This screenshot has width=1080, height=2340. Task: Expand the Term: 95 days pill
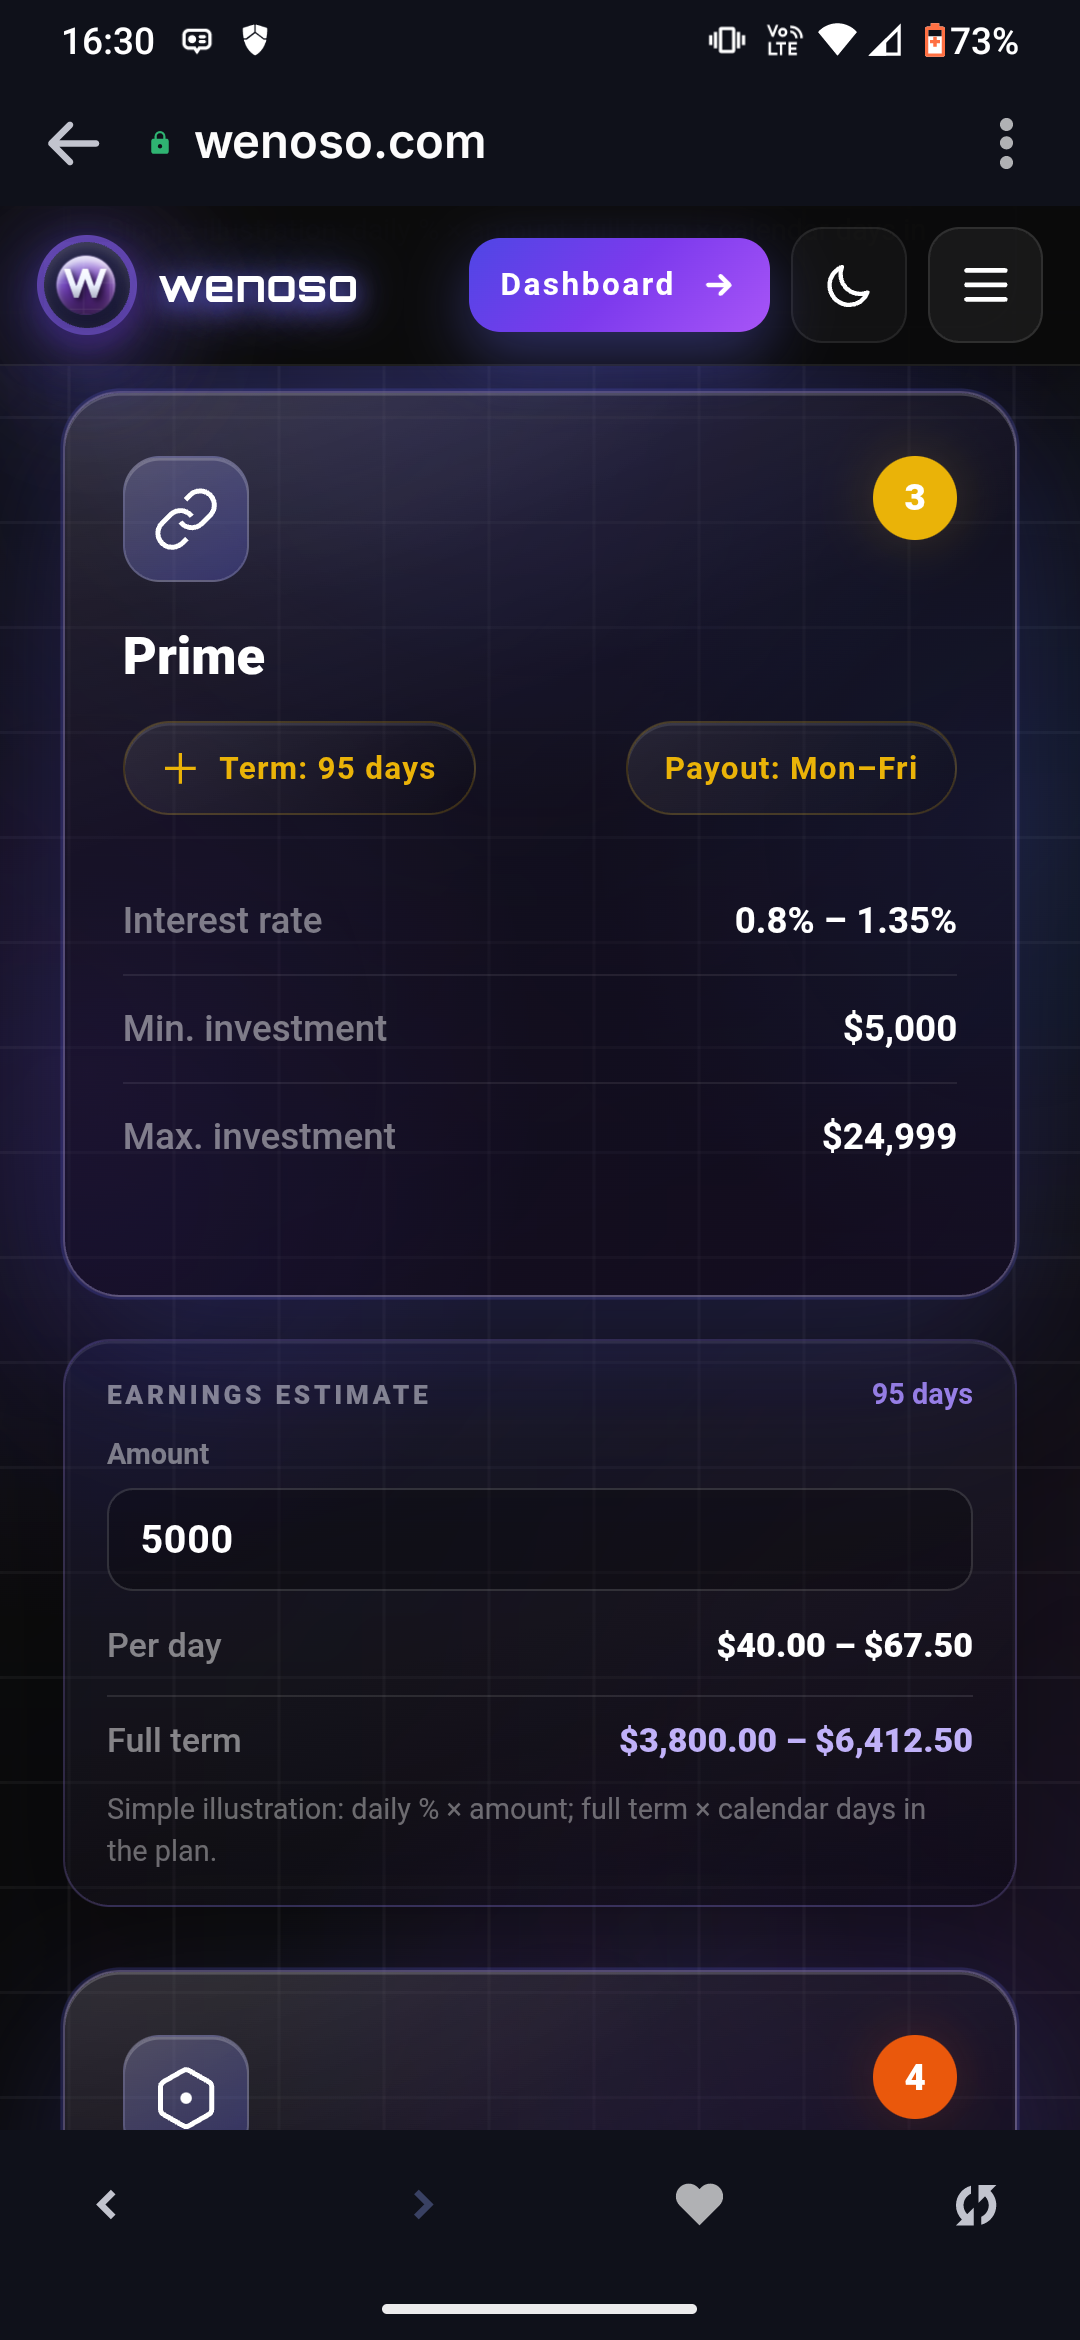pyautogui.click(x=299, y=768)
